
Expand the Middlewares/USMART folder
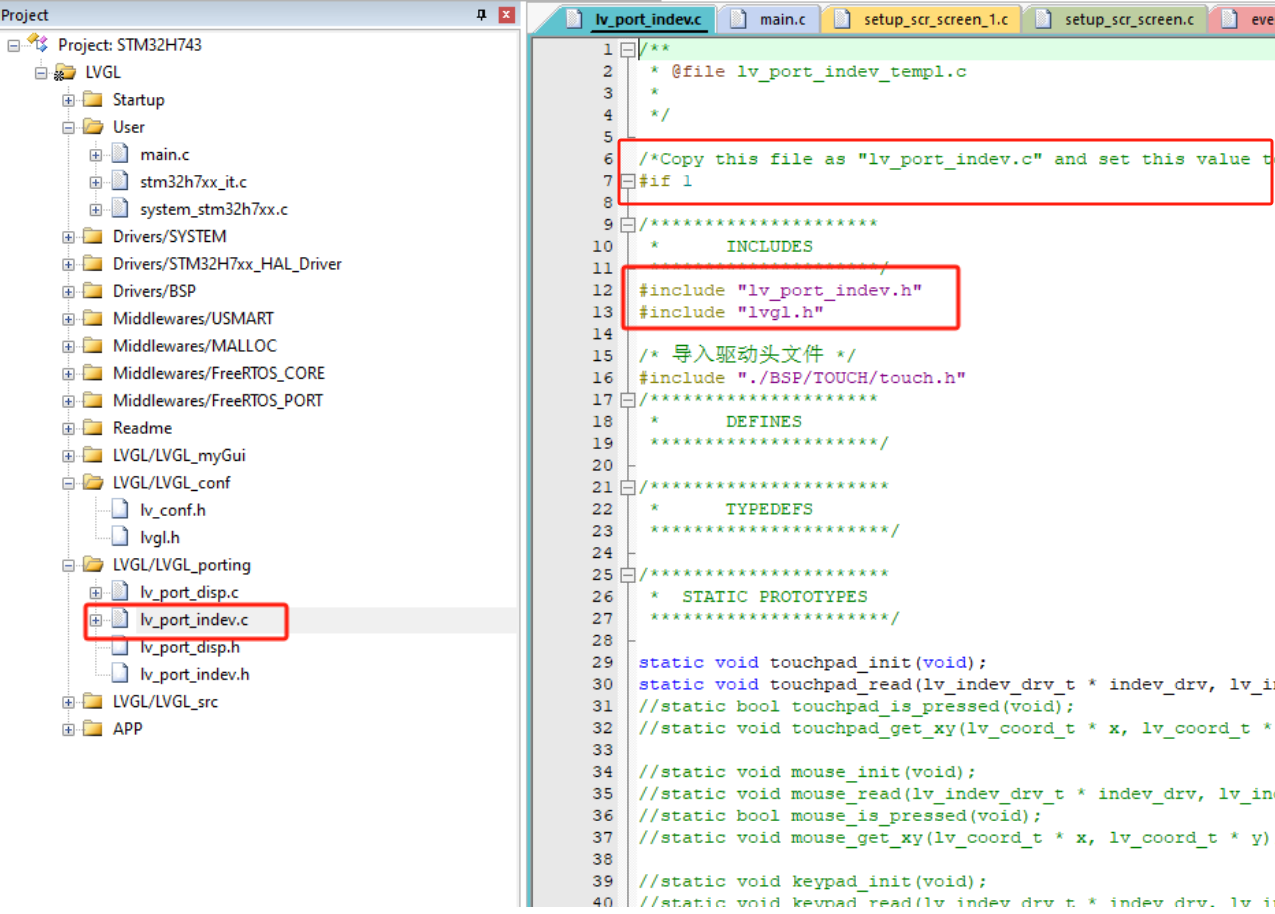coord(68,319)
